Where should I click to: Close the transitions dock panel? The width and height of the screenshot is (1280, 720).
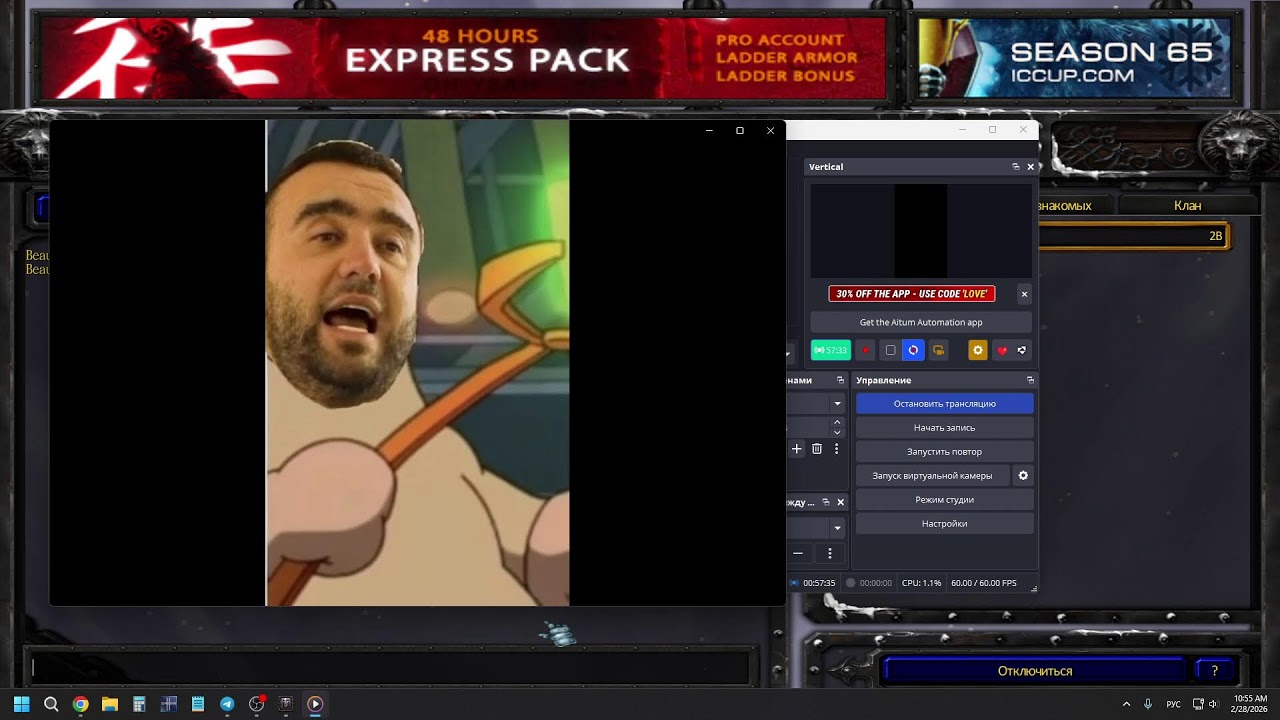840,502
